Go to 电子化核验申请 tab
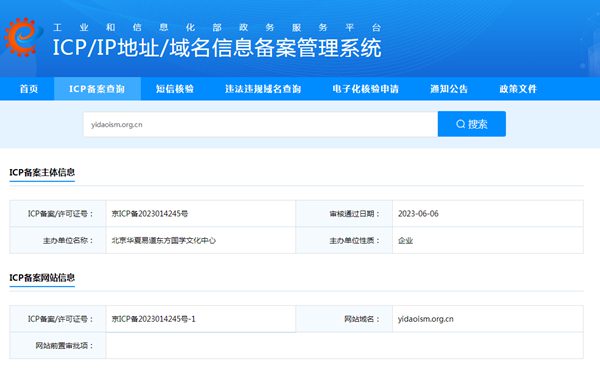The image size is (600, 369). point(365,89)
